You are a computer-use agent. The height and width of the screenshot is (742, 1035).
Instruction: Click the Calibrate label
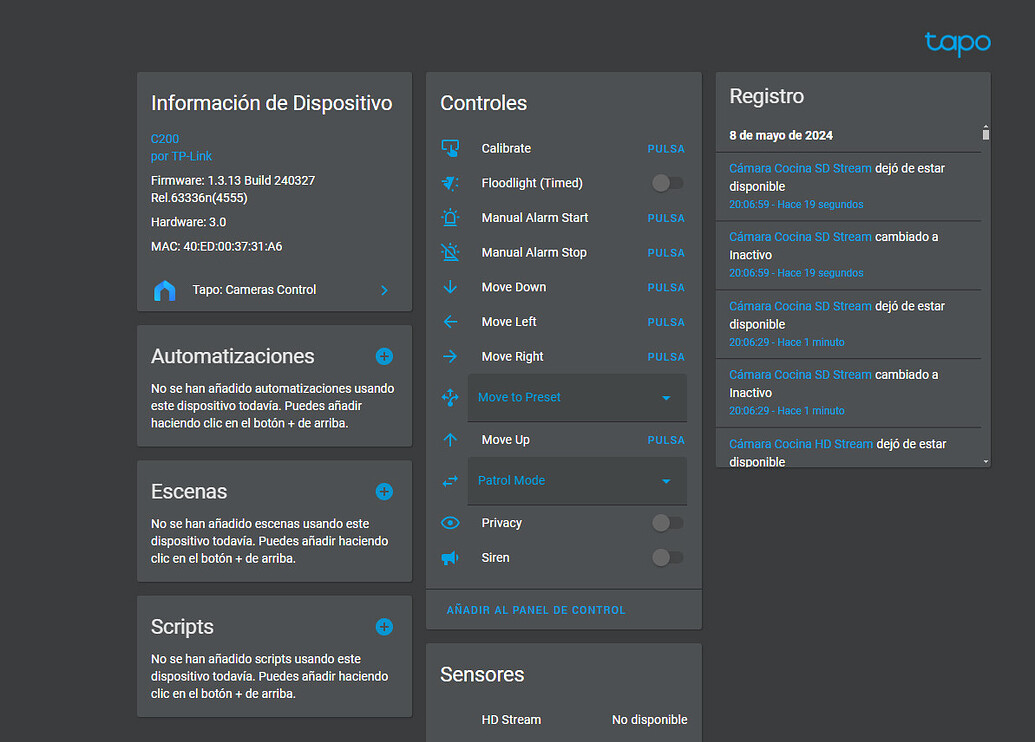506,149
